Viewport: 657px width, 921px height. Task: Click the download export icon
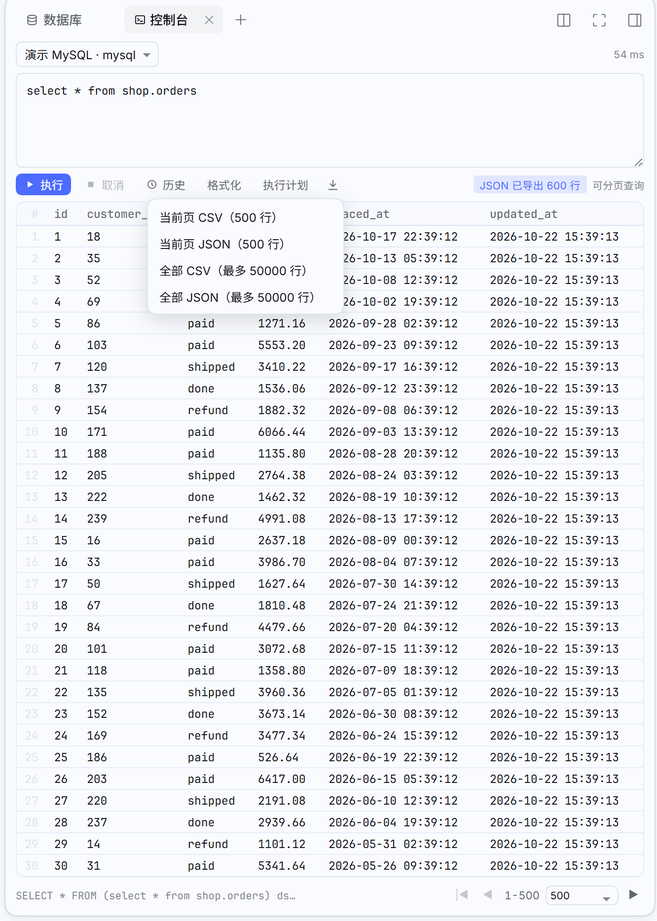333,185
